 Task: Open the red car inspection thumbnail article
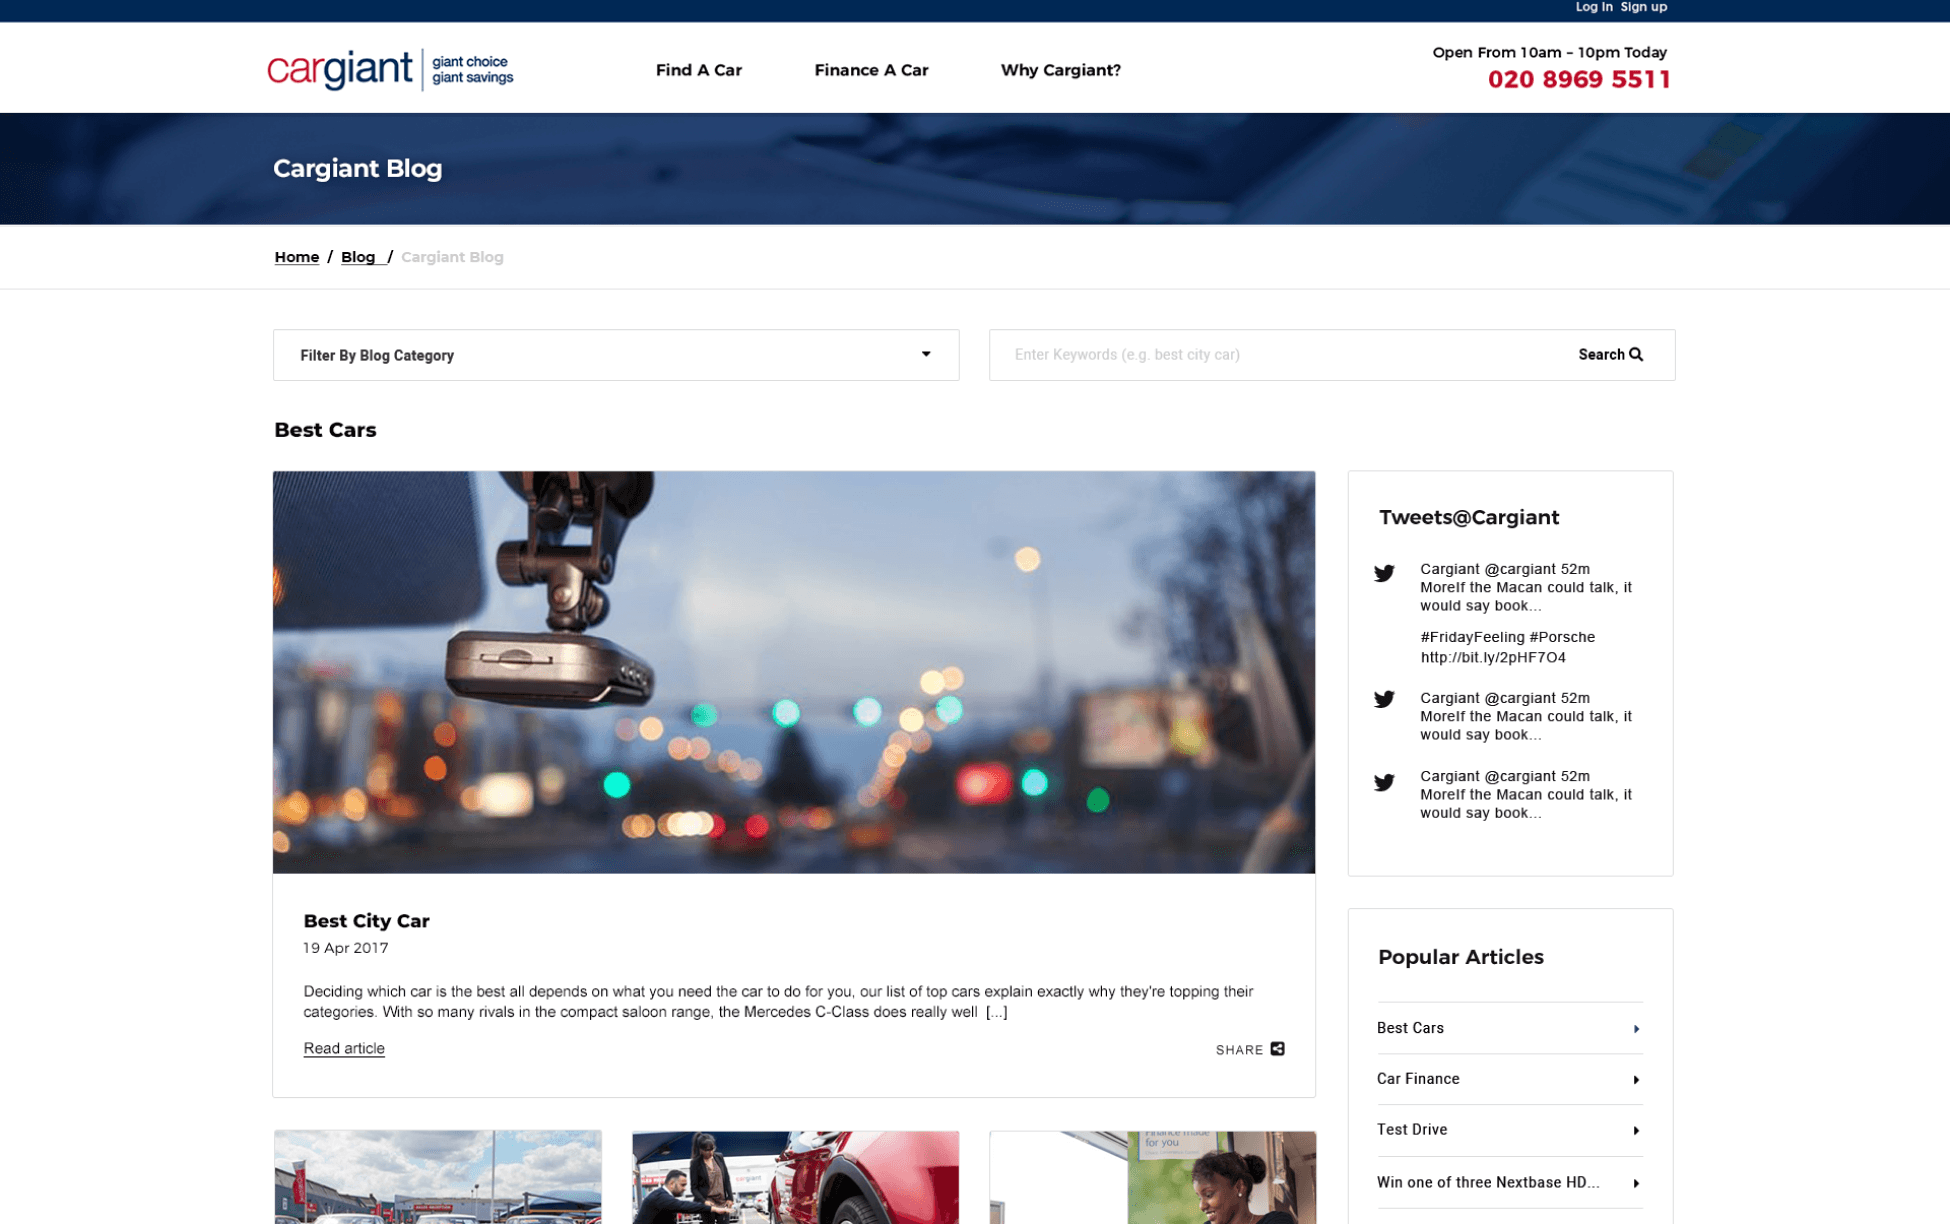(795, 1177)
